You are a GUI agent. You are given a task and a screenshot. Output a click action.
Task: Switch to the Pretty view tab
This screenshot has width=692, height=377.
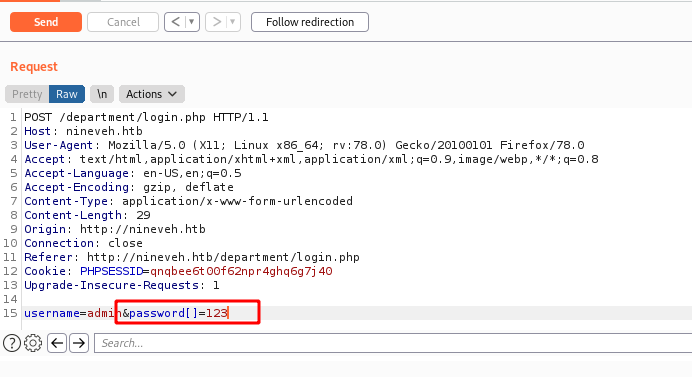coord(27,94)
